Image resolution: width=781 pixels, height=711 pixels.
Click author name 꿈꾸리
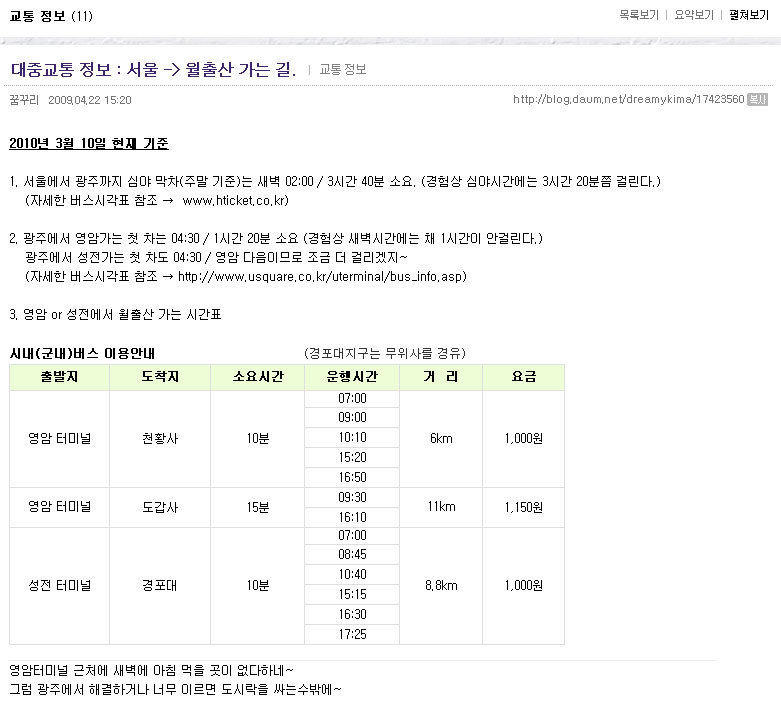tap(24, 100)
